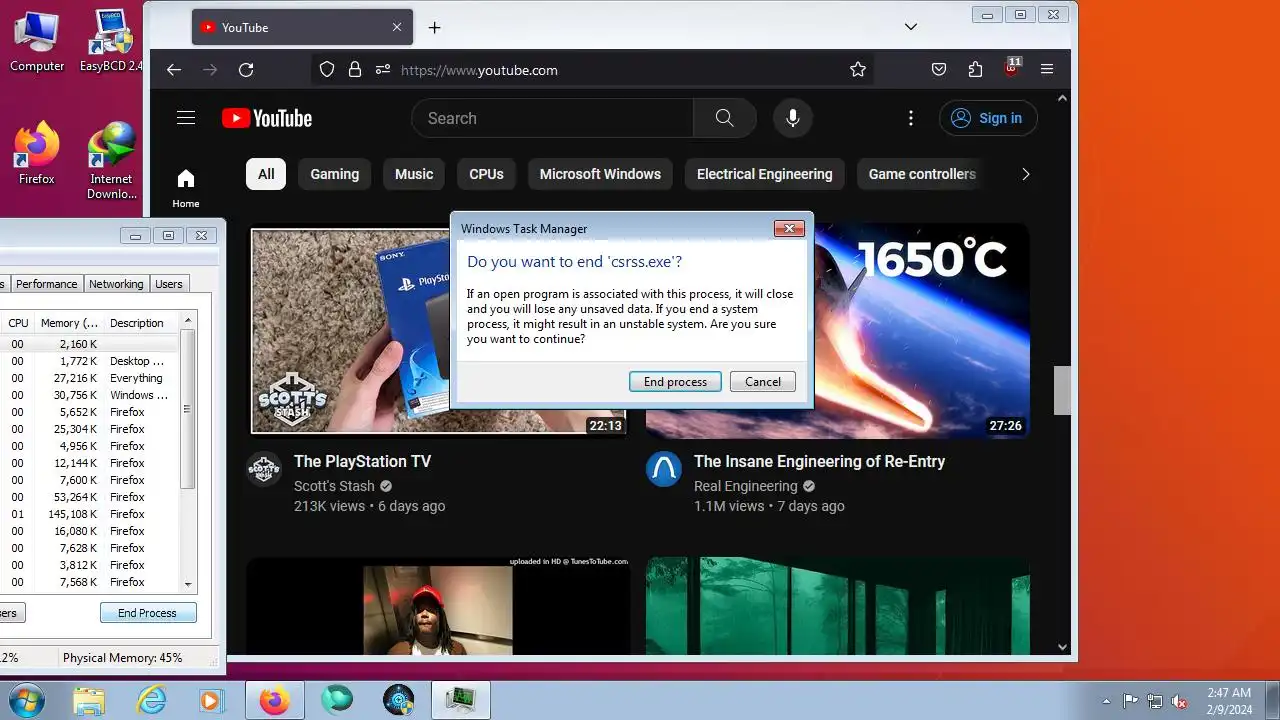This screenshot has width=1280, height=720.
Task: Open Windows Explorer from taskbar
Action: [x=89, y=700]
